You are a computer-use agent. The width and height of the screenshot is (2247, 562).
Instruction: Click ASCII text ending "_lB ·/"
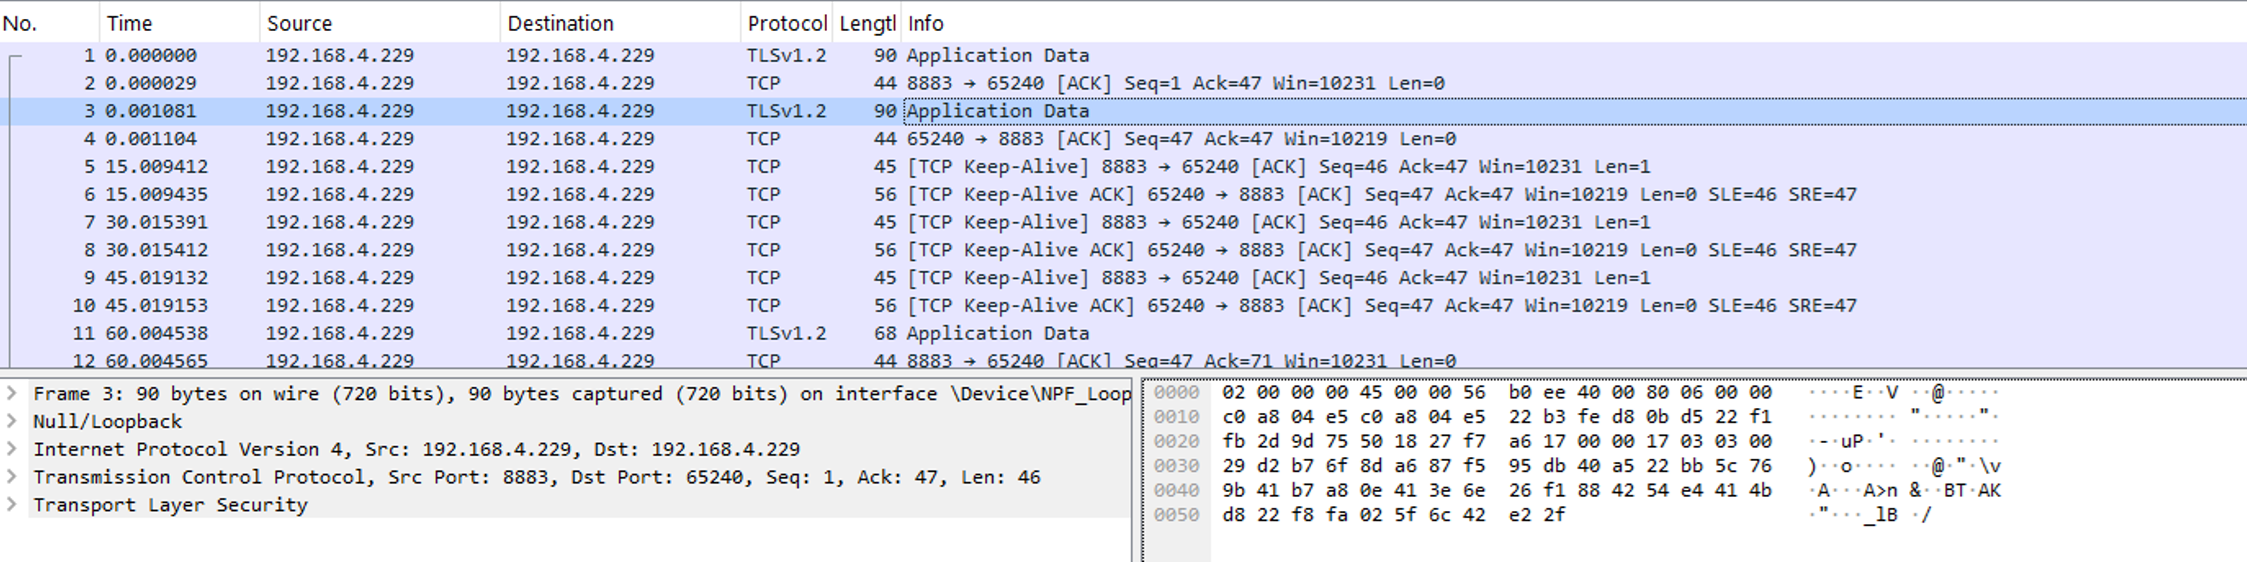(1870, 515)
